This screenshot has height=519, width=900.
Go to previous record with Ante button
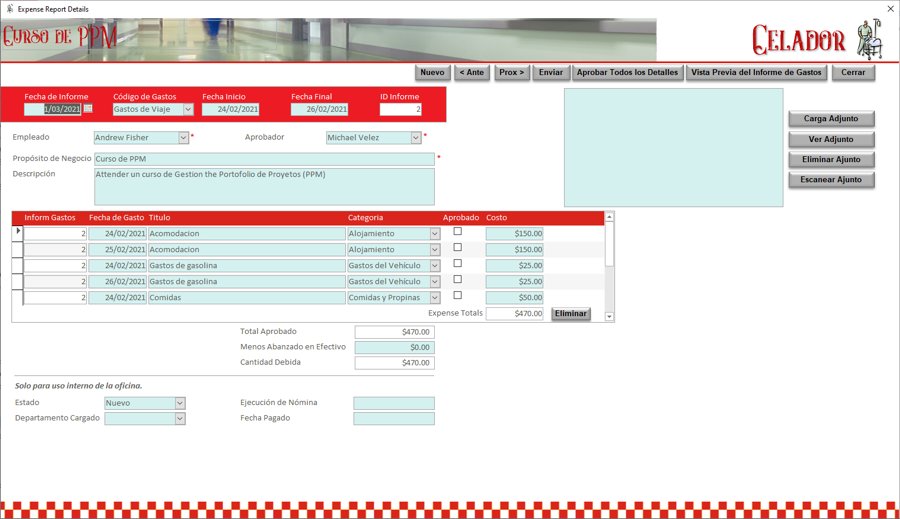(472, 72)
